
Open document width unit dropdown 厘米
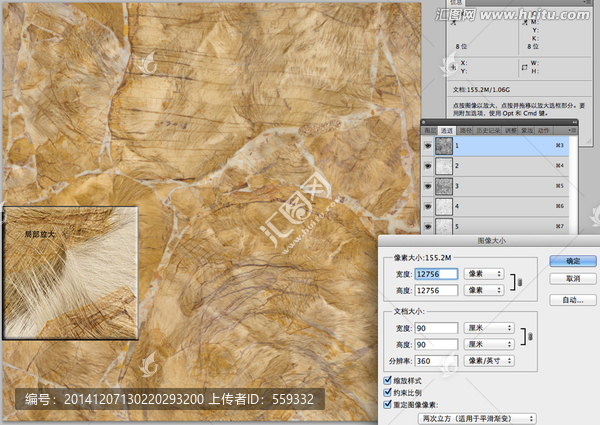pos(489,328)
